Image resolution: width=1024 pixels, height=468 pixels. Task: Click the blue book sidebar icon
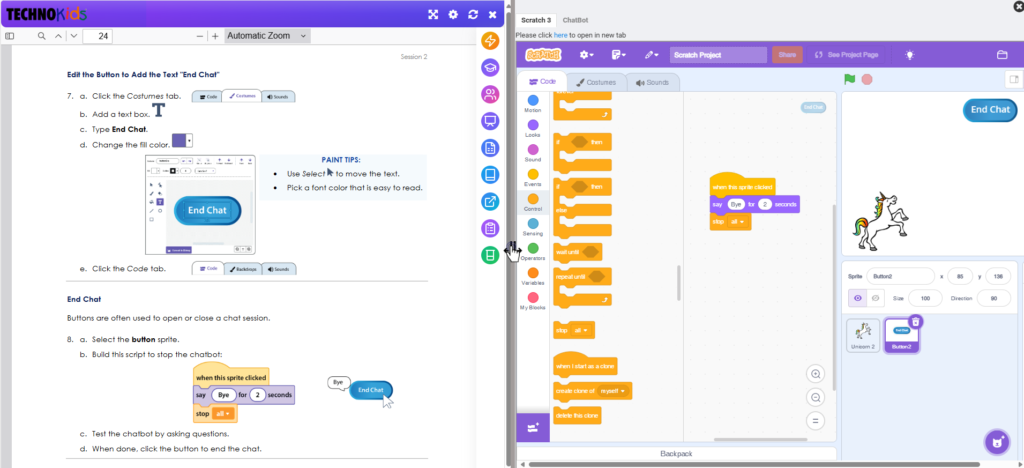click(x=490, y=175)
